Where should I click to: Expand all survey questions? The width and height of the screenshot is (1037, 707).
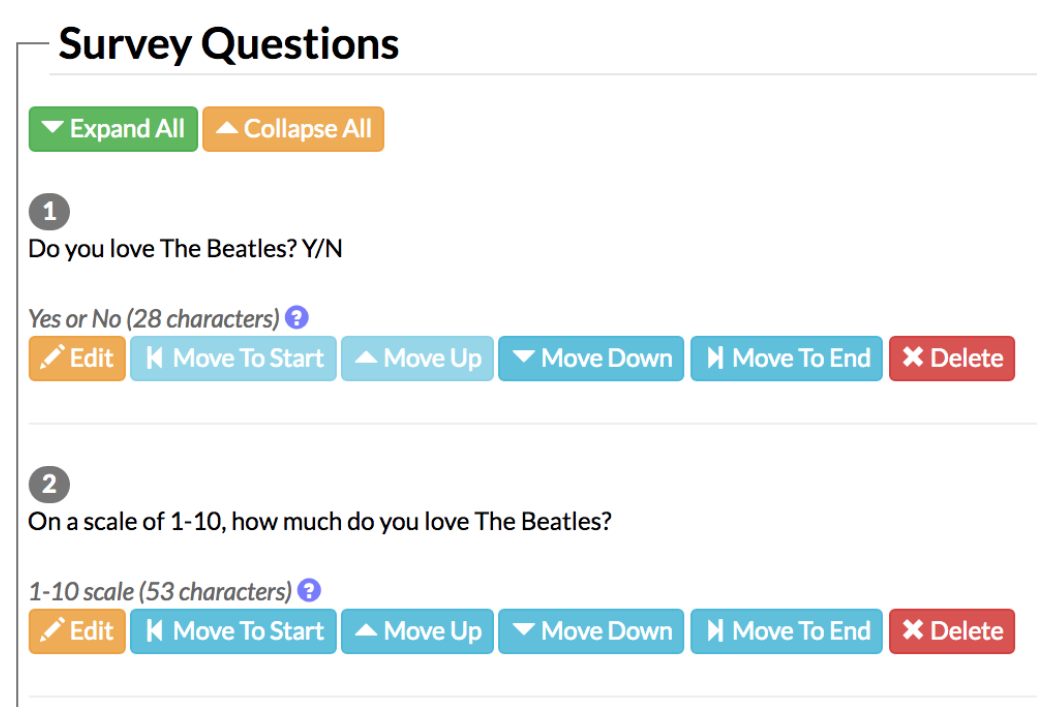click(x=113, y=129)
